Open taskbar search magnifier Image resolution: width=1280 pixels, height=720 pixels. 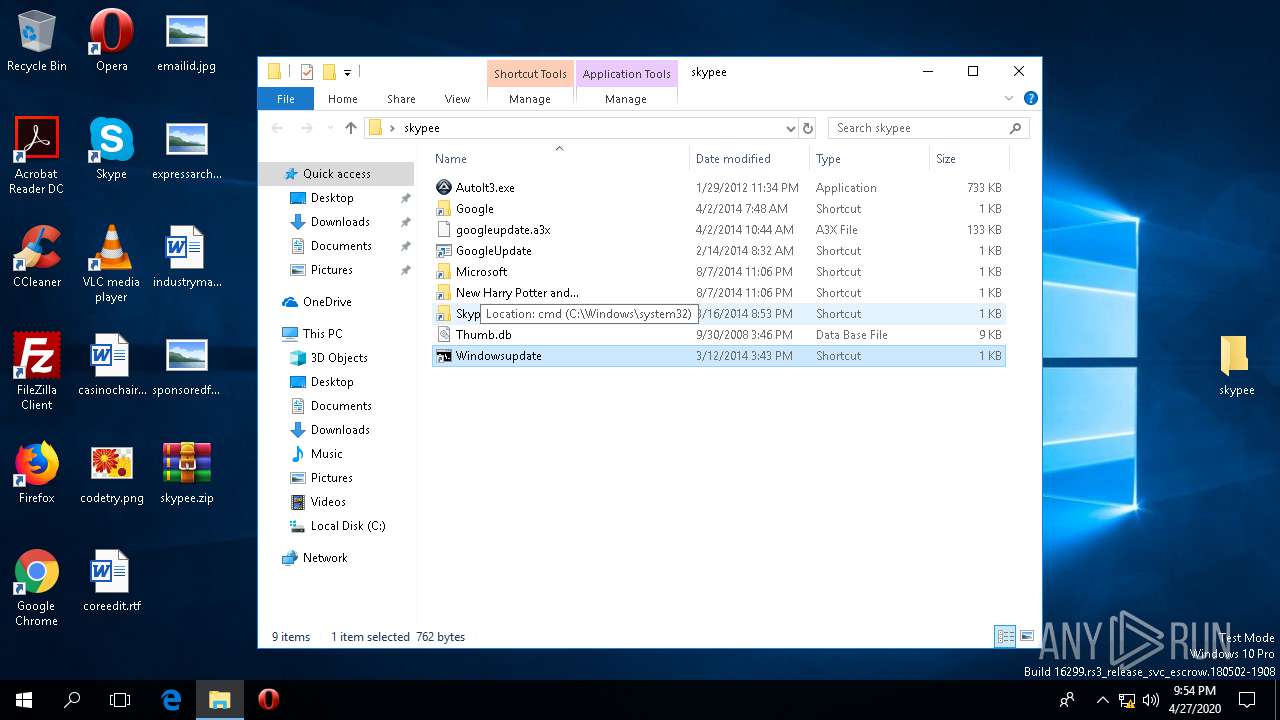[72, 700]
